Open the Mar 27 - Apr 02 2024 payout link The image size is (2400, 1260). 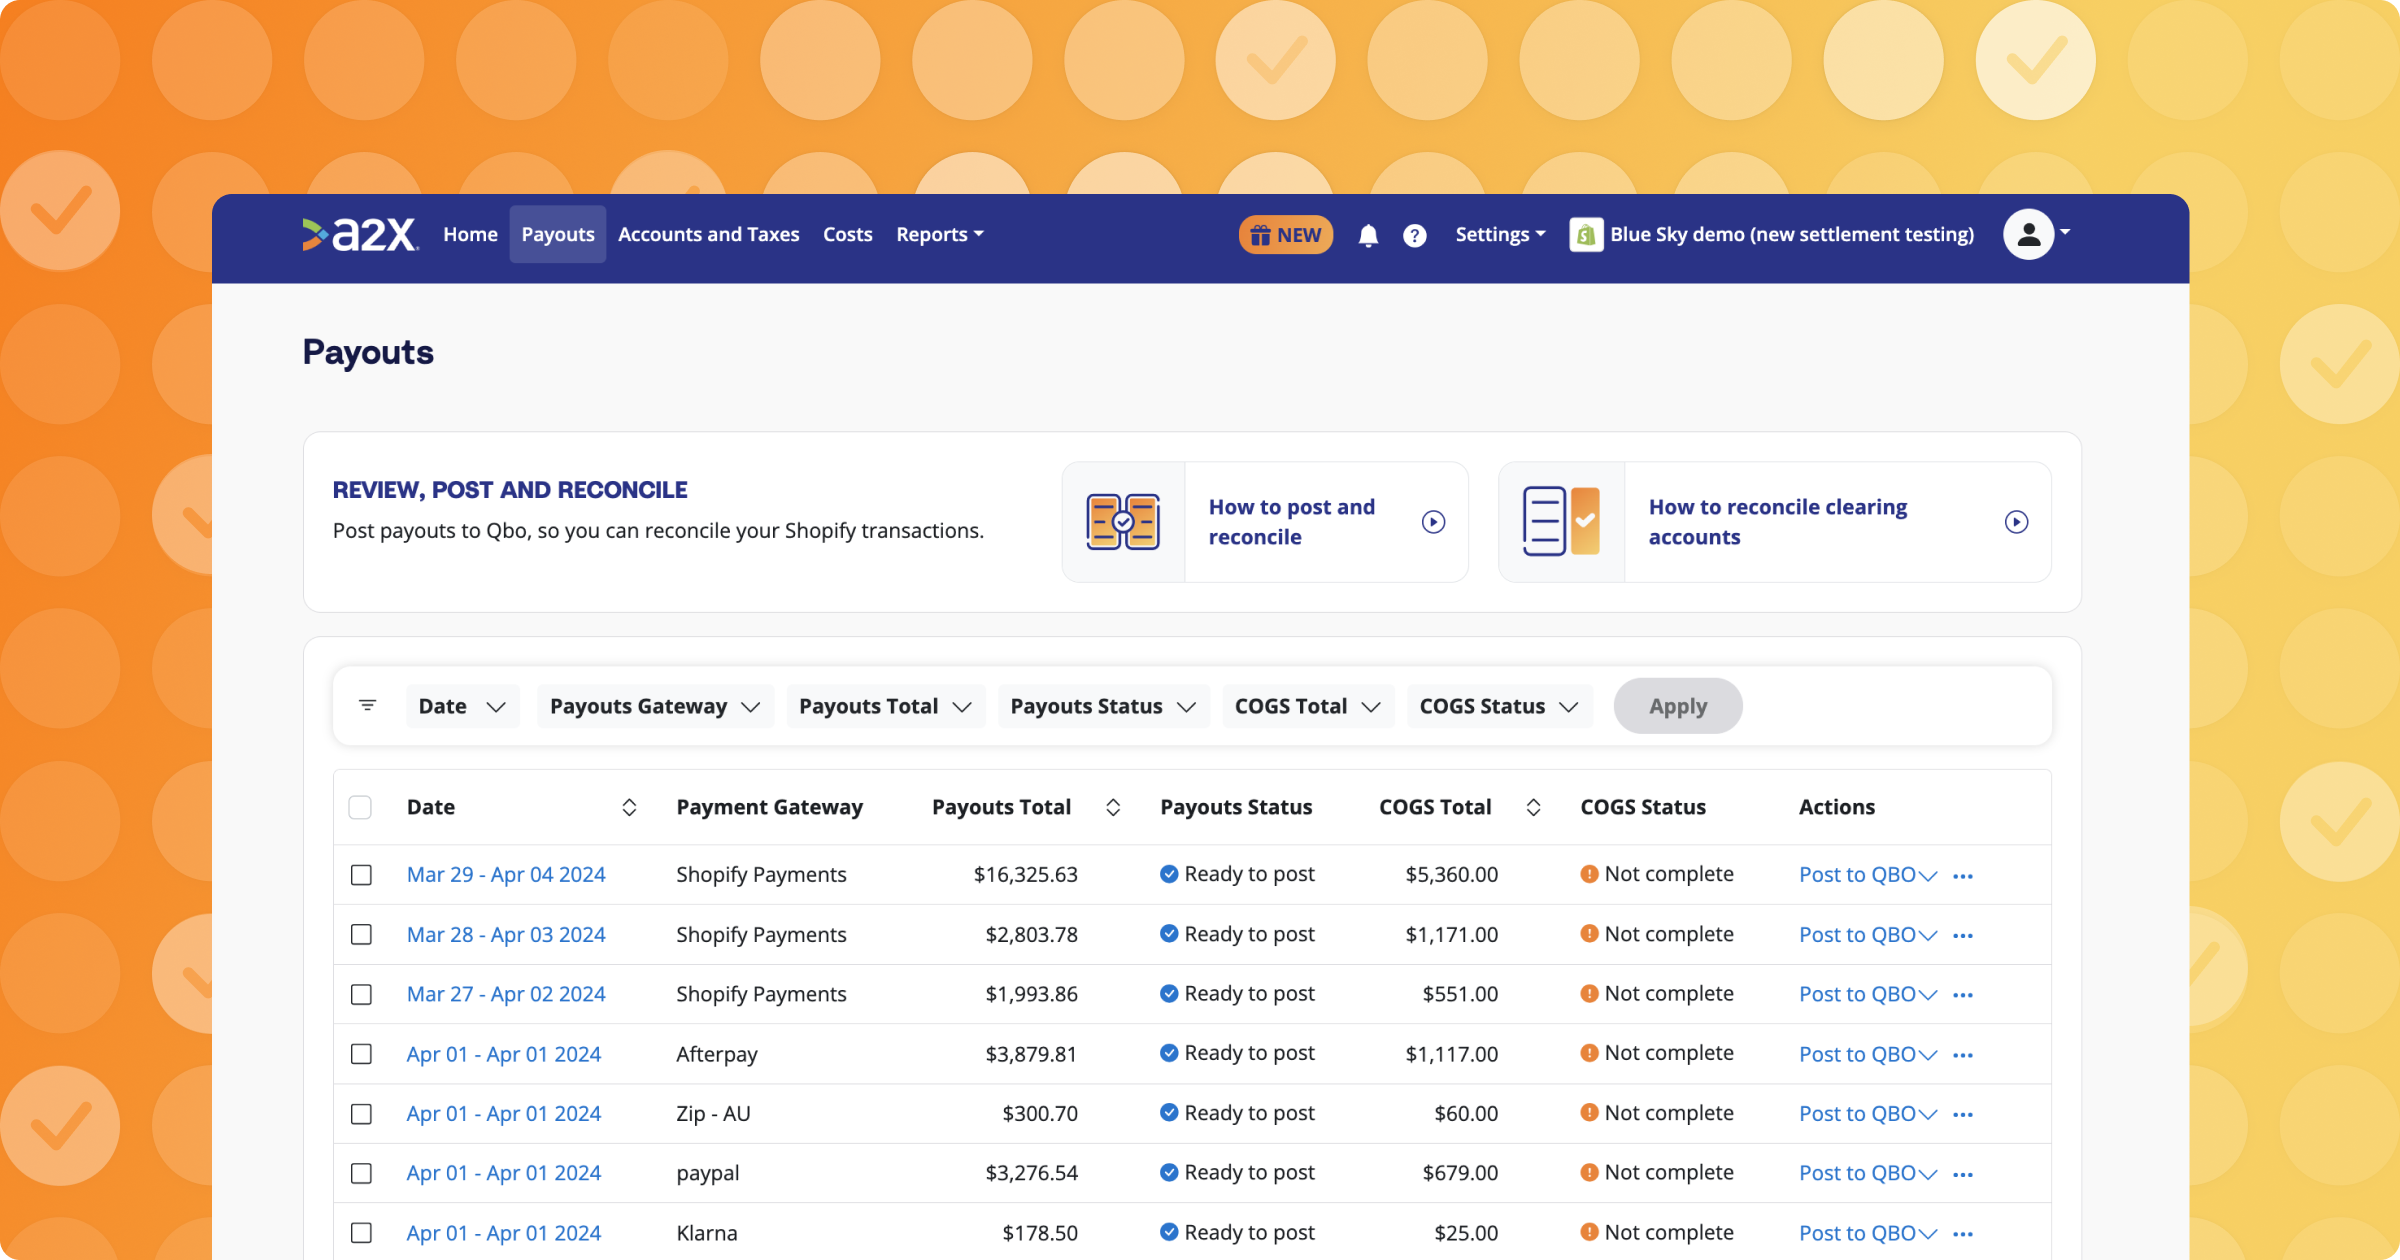(506, 994)
